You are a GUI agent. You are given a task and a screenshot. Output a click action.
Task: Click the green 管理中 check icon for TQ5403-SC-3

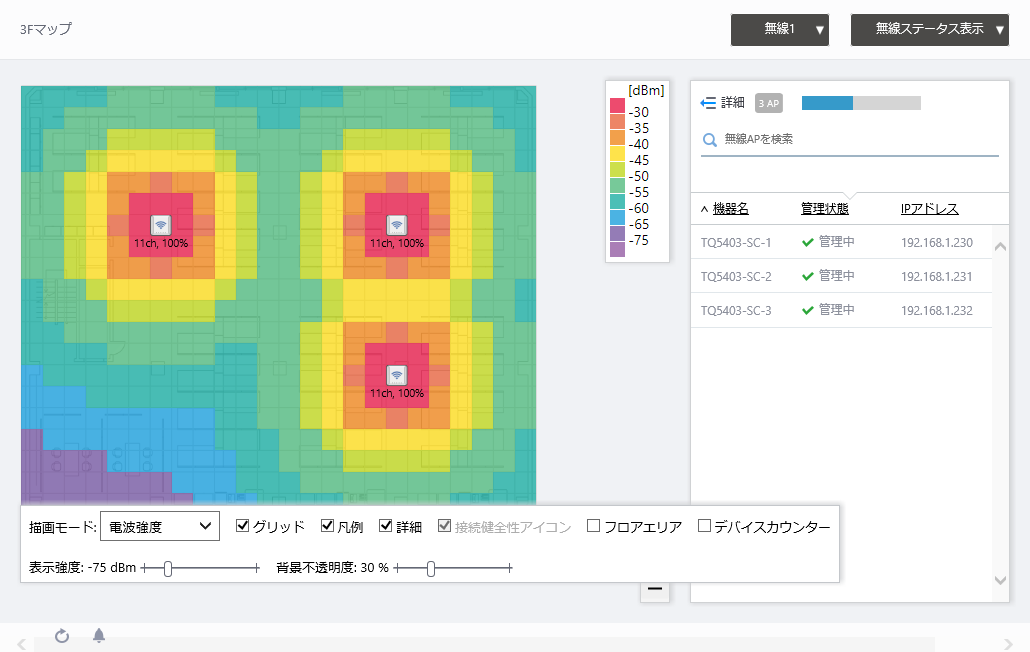(807, 311)
